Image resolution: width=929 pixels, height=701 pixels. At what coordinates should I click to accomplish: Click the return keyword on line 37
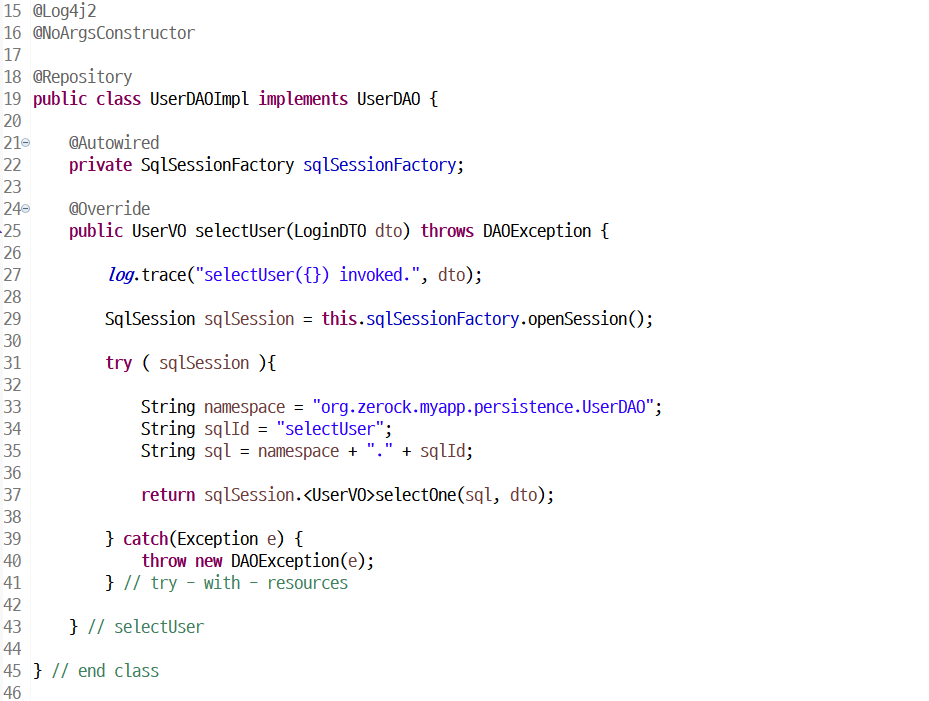168,495
